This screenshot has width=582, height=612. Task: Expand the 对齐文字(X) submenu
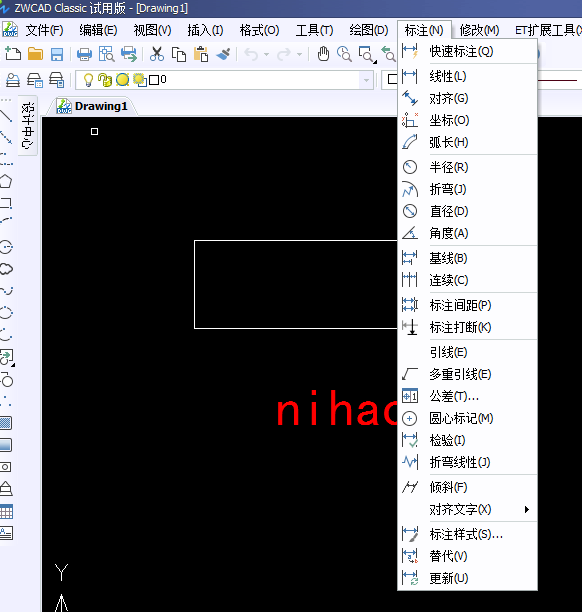[x=467, y=509]
